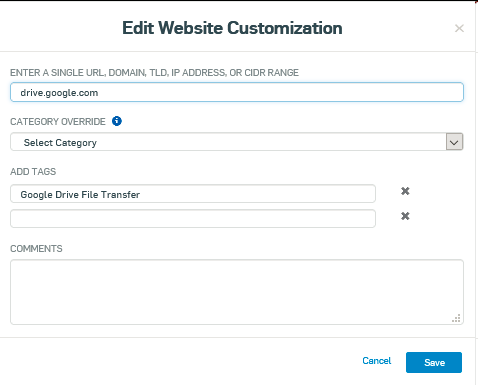Click the Category Override info icon
478x385 pixels.
point(117,121)
